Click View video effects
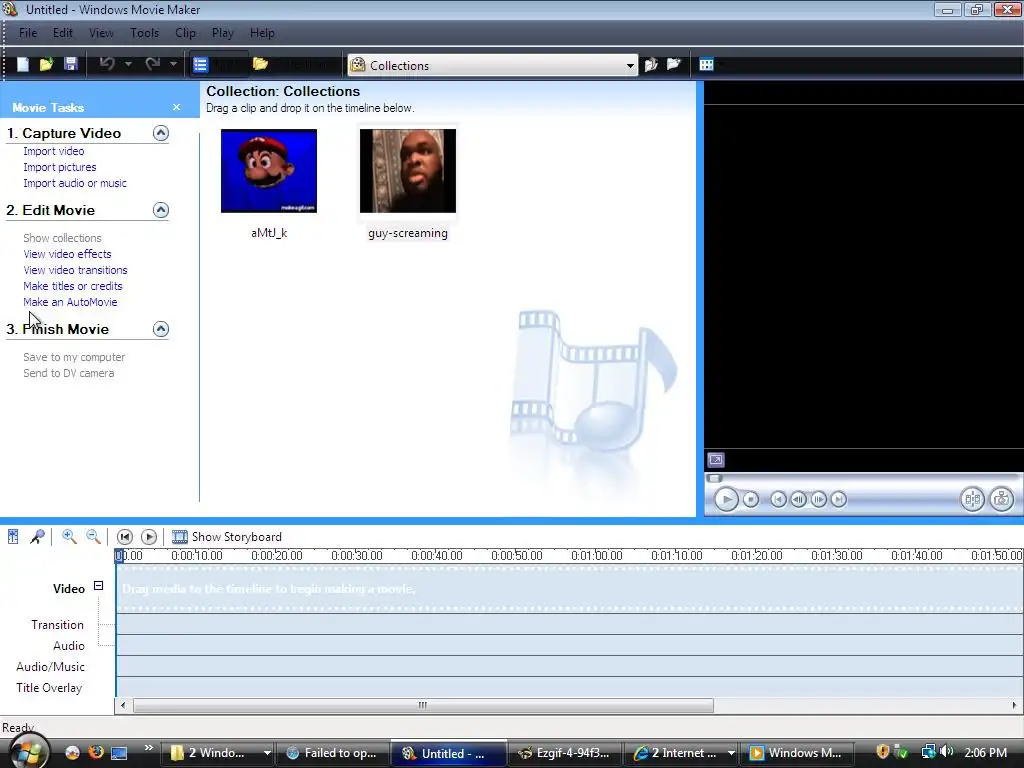1024x768 pixels. point(67,254)
